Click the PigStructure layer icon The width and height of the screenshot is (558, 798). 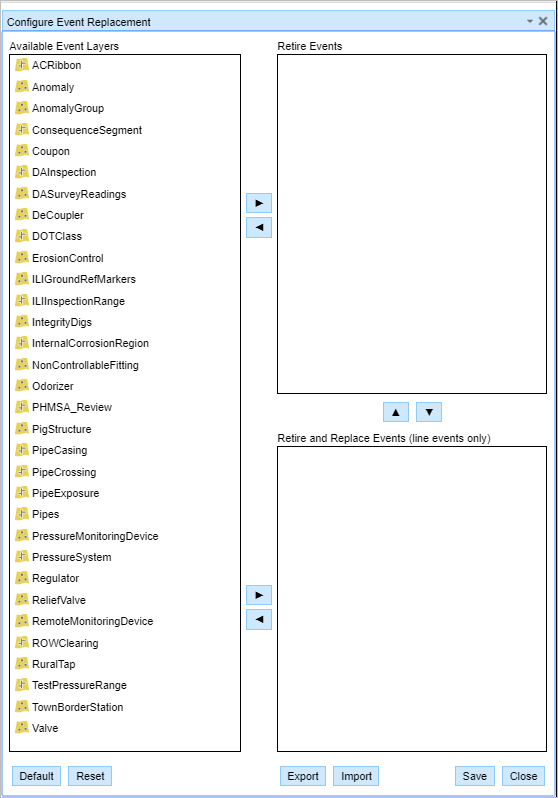(21, 429)
